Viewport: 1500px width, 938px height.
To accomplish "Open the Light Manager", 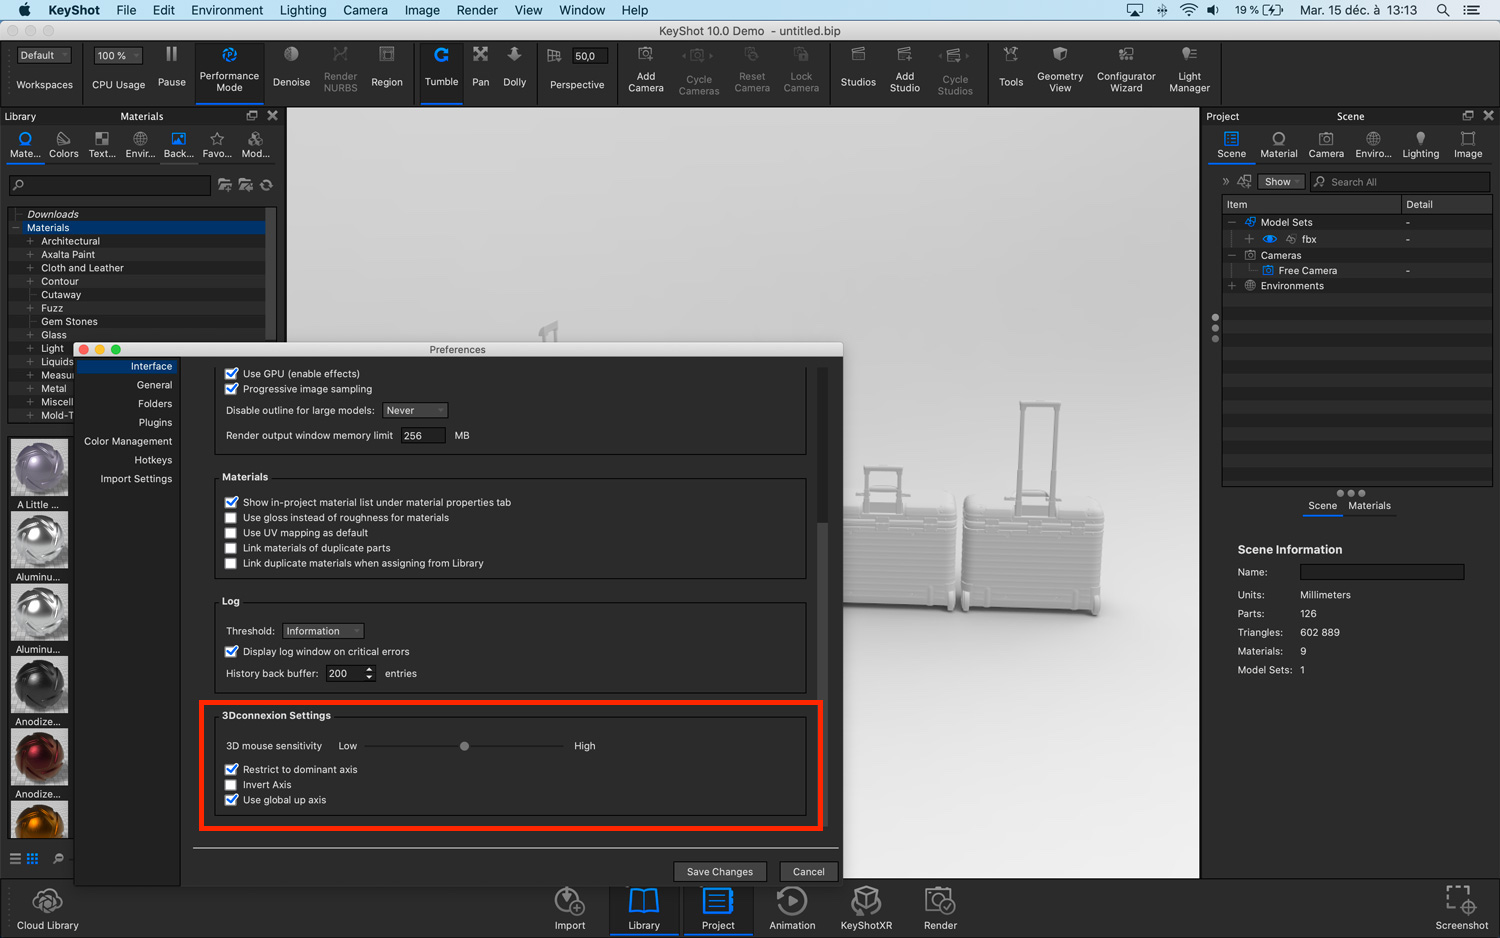I will (x=1189, y=69).
